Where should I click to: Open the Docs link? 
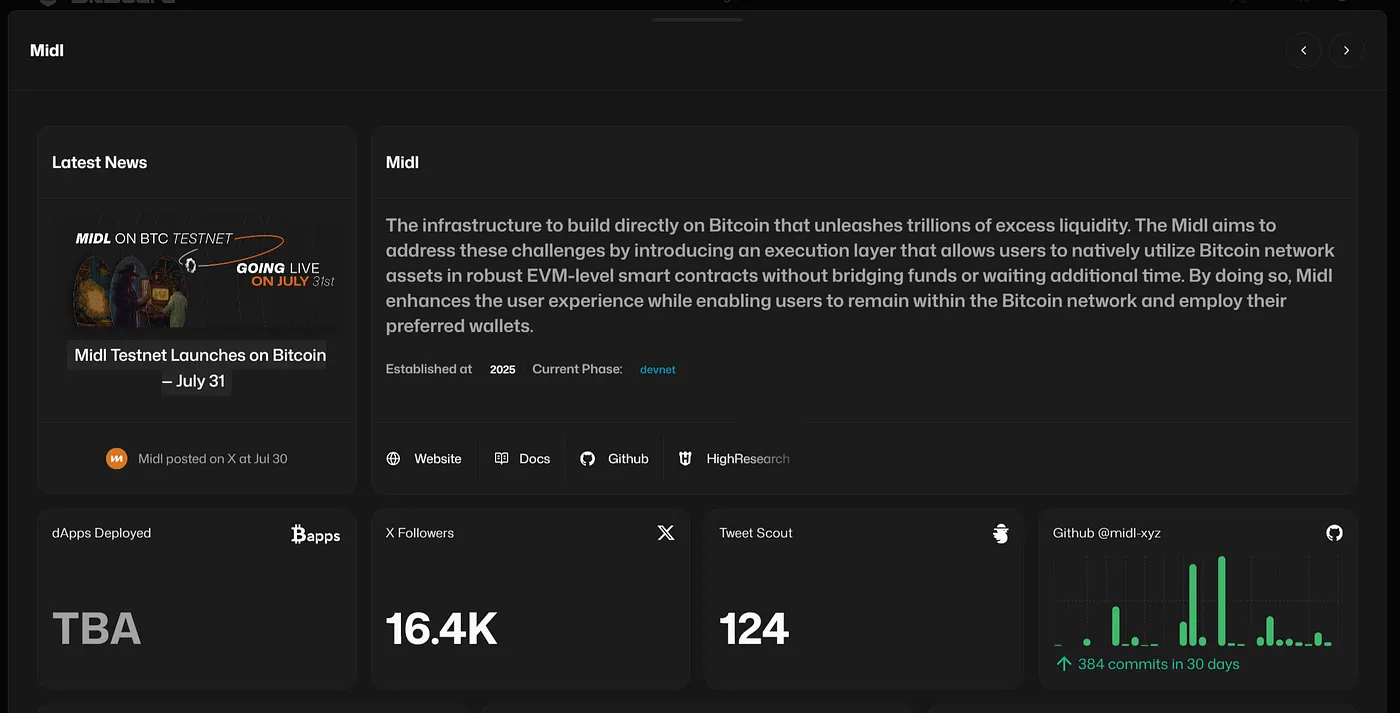tap(534, 459)
